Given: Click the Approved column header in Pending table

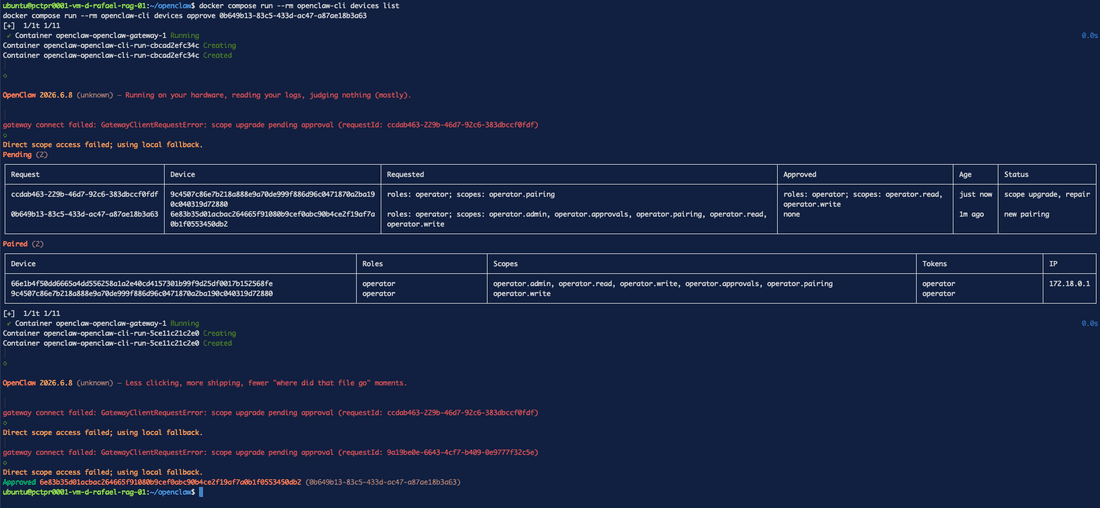Looking at the screenshot, I should pyautogui.click(x=800, y=174).
